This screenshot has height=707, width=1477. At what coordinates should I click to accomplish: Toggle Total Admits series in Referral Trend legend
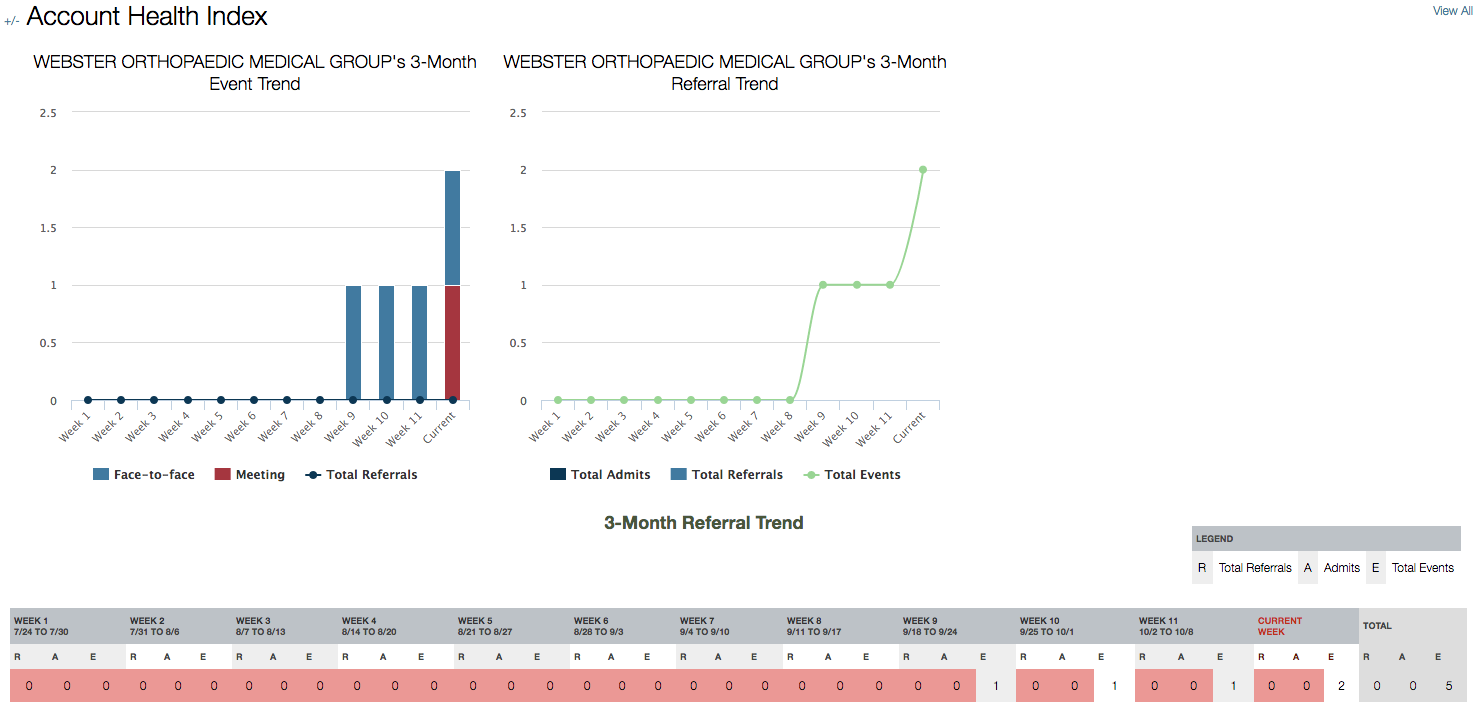tap(600, 475)
